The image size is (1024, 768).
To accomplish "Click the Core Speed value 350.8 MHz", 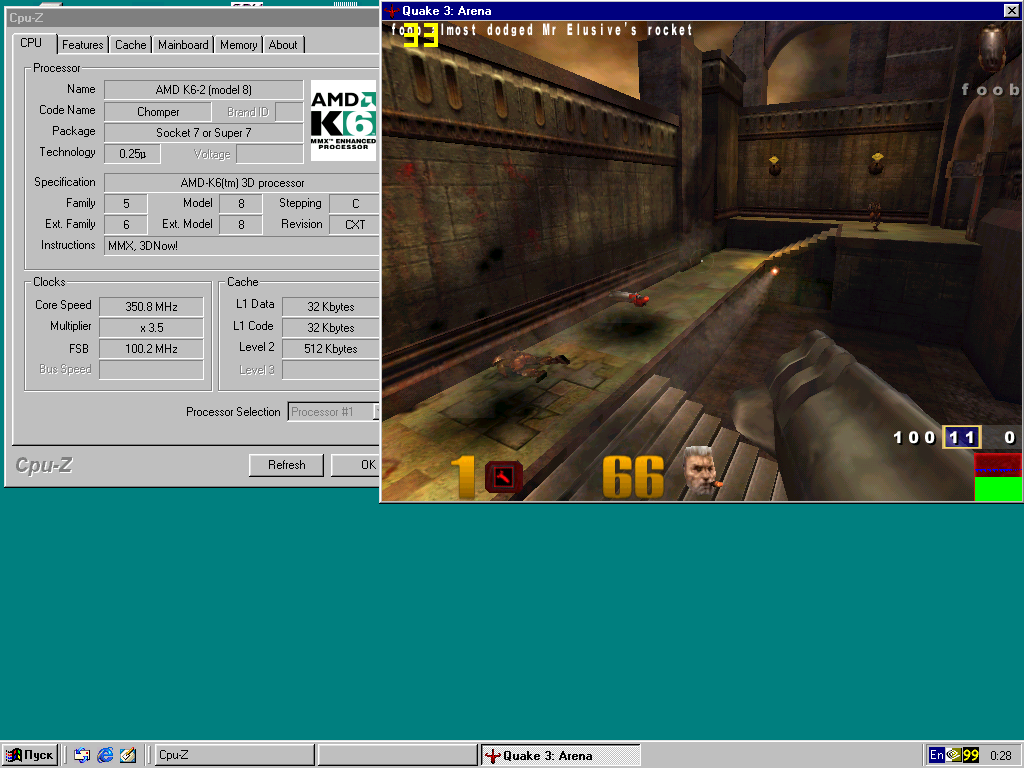I will pos(152,306).
